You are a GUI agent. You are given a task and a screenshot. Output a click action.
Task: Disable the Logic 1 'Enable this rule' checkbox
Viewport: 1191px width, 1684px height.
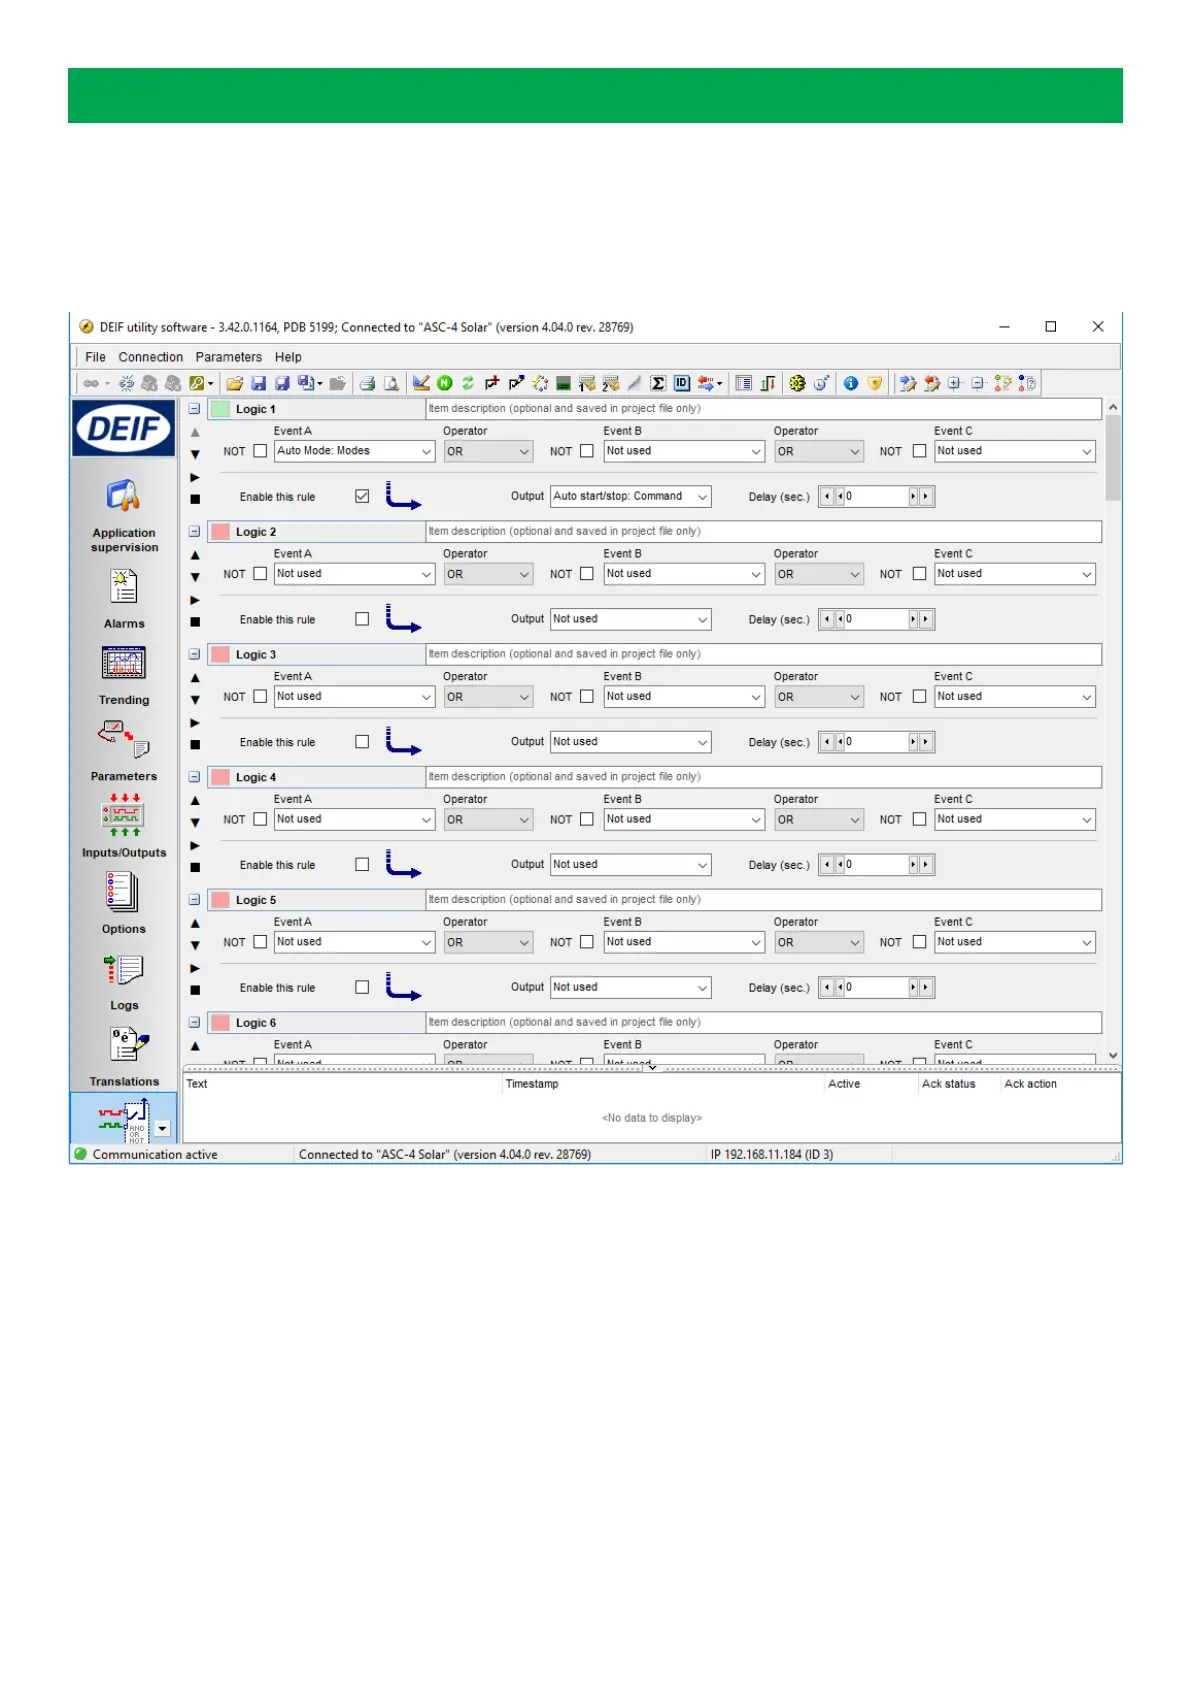[x=362, y=497]
